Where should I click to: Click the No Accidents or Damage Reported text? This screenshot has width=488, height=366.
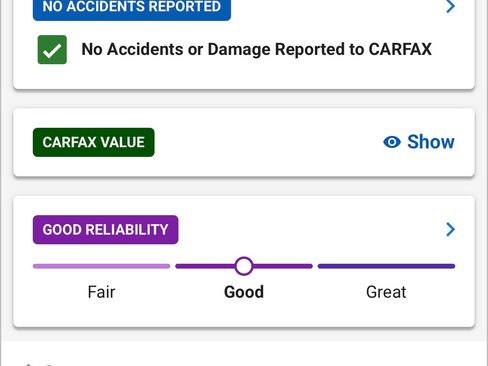pyautogui.click(x=256, y=49)
